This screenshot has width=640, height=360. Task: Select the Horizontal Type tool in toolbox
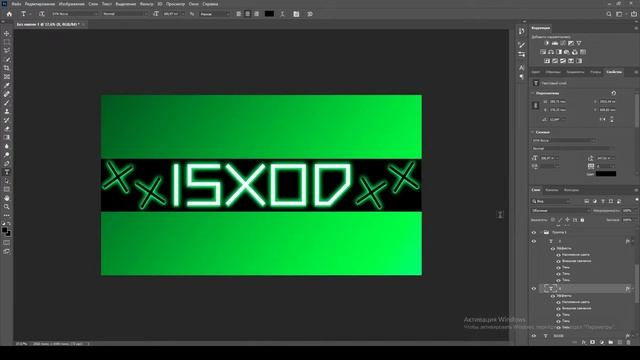(7, 172)
